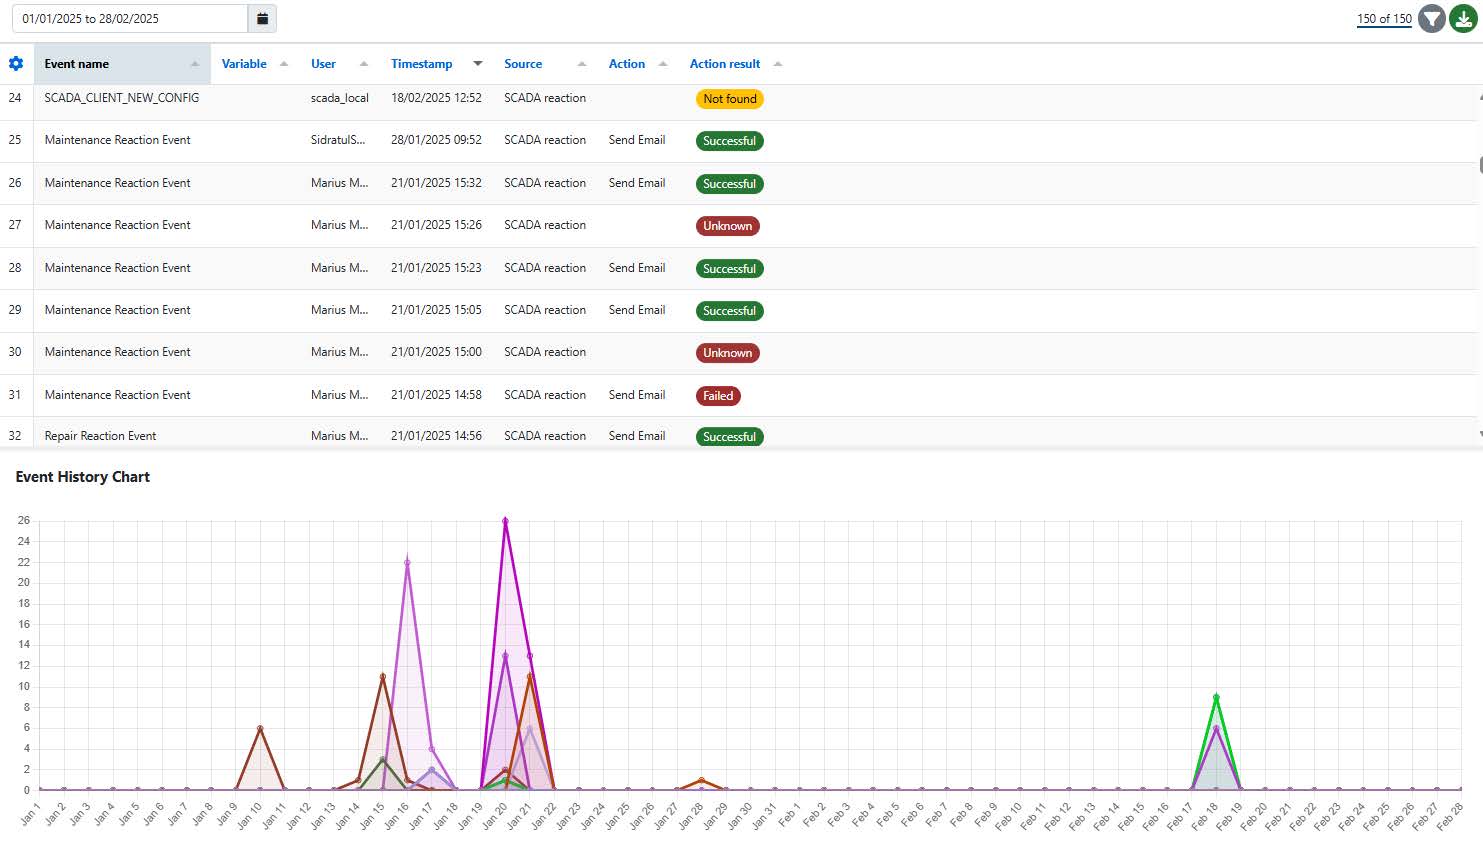
Task: Click timestamp 21/01/2025 14:58
Action: coord(436,395)
